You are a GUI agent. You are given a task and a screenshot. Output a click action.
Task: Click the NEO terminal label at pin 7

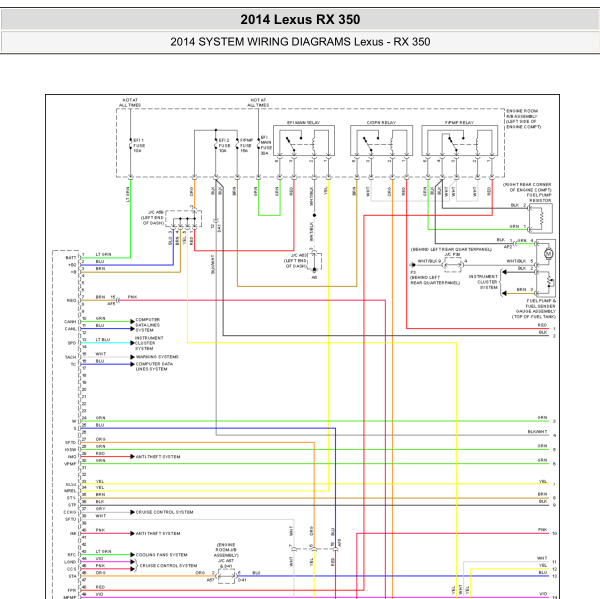(72, 300)
